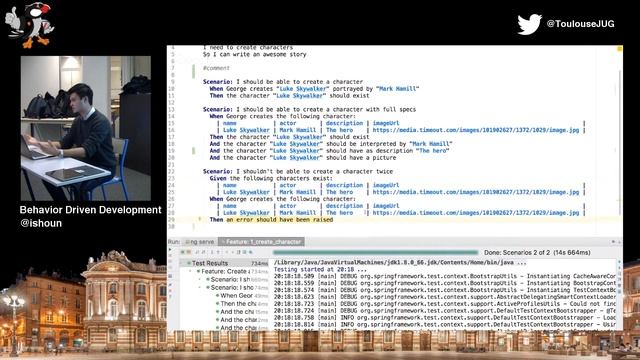Click the Twitter bird icon
Screen dimensions: 640x360
529,24
